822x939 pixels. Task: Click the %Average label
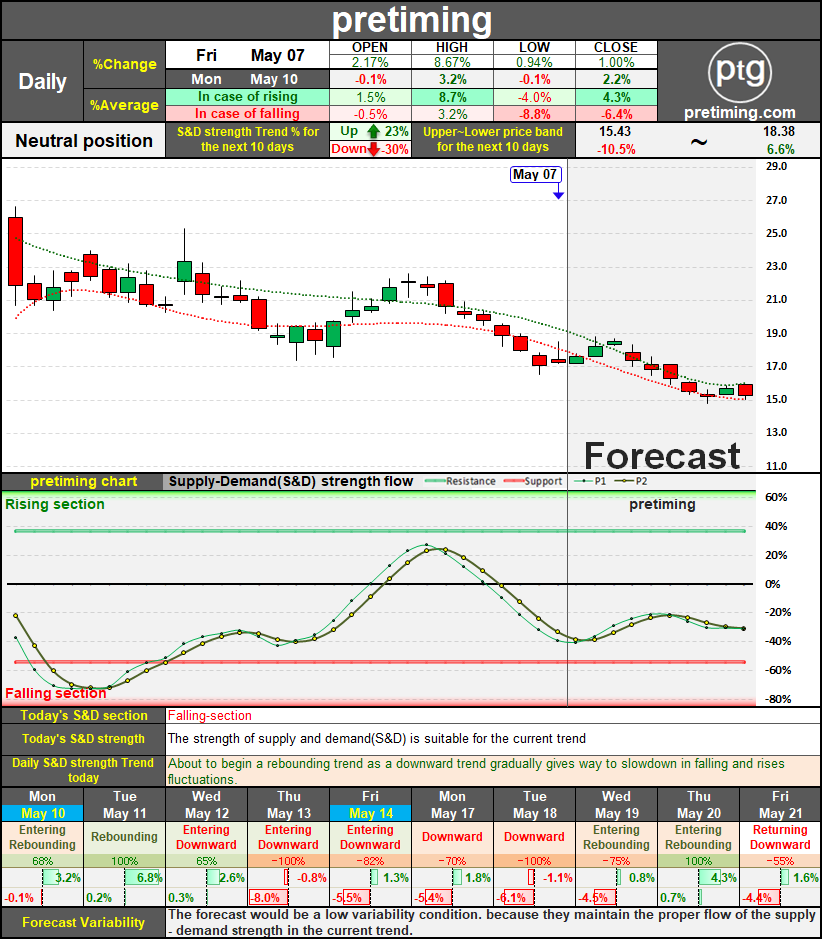(125, 105)
